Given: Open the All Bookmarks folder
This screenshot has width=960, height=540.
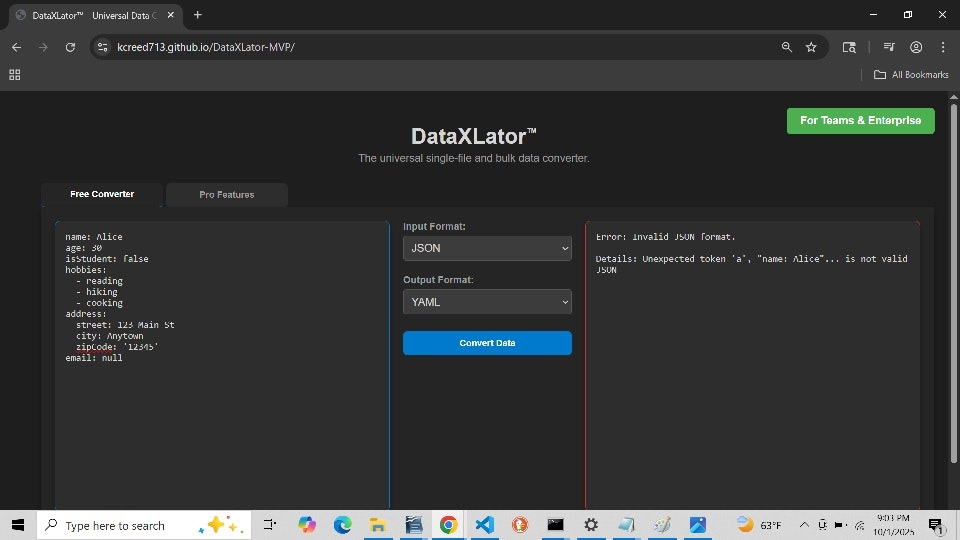Looking at the screenshot, I should 911,75.
